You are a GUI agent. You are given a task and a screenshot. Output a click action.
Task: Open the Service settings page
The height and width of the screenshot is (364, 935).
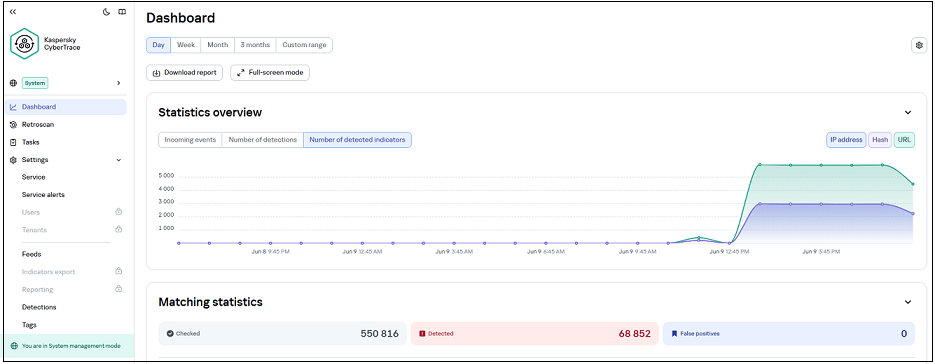pyautogui.click(x=33, y=177)
